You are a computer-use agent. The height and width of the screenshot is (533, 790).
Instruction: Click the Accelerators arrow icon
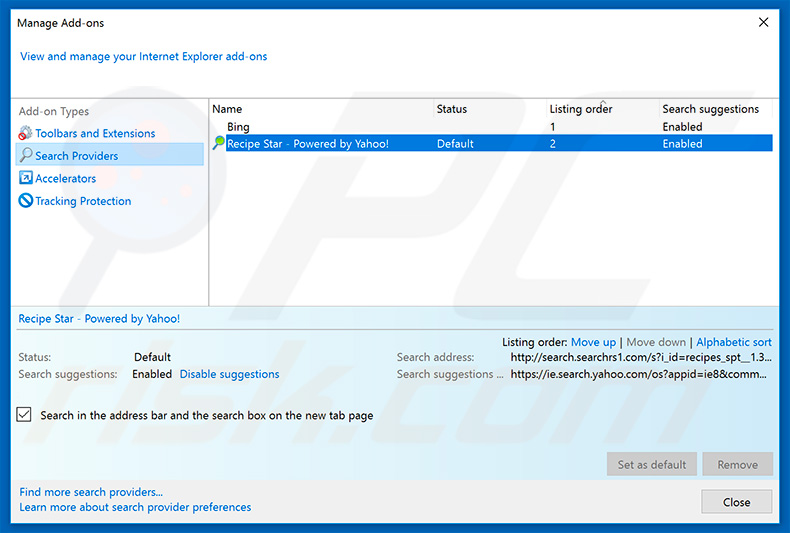click(x=26, y=178)
